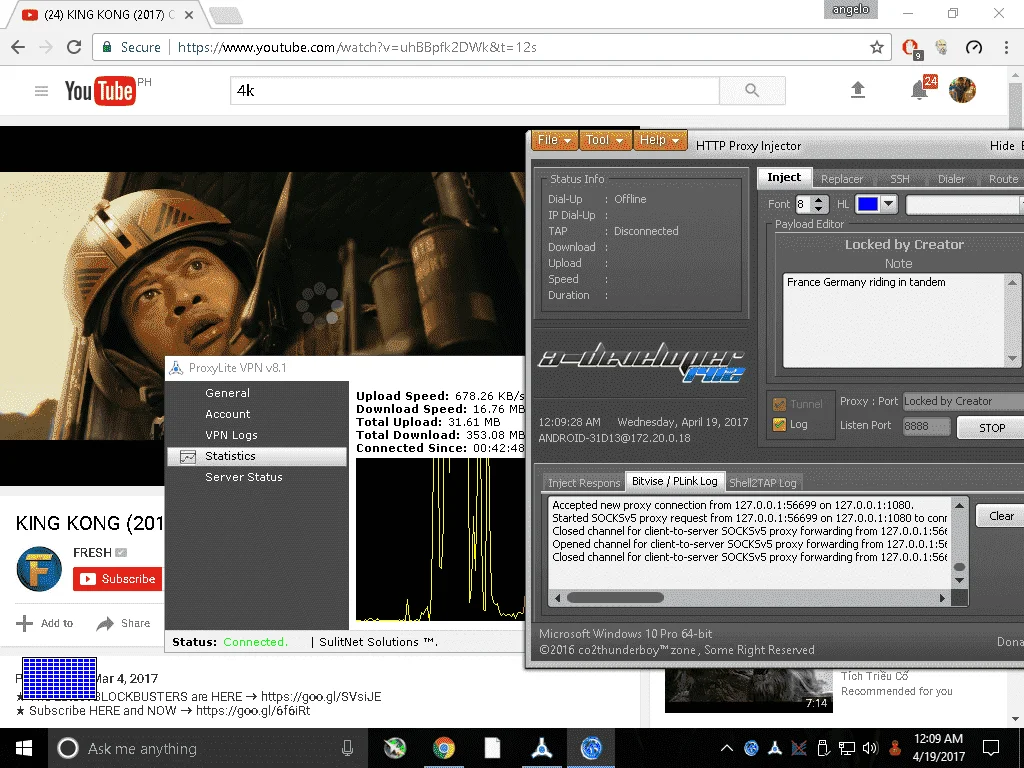Open the blank document taskbar icon
Screen dimensions: 1024x768
tap(492, 748)
